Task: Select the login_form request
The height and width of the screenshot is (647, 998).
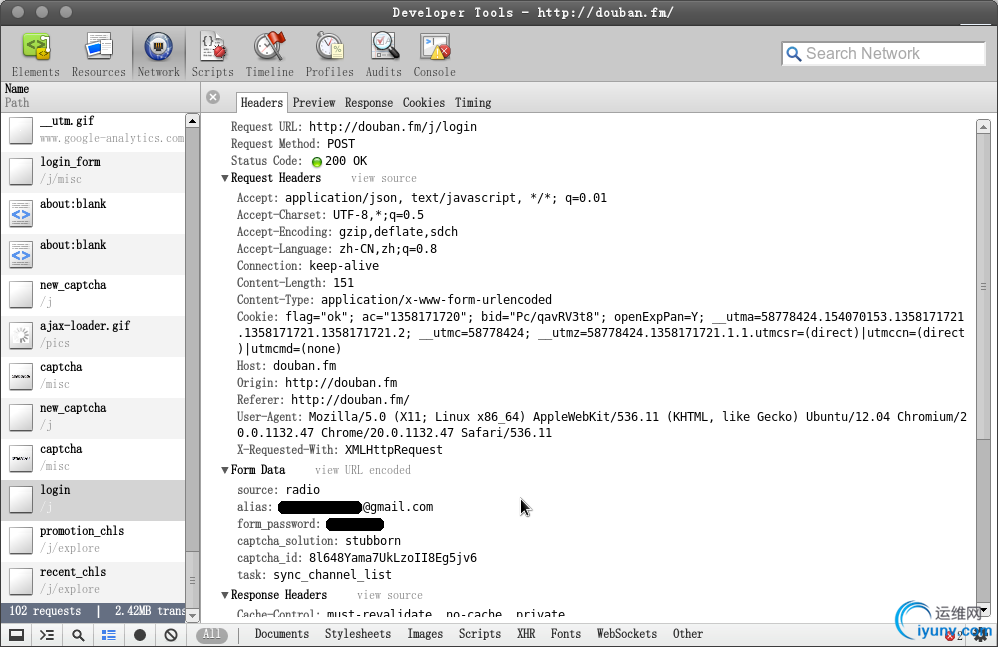Action: (x=94, y=171)
